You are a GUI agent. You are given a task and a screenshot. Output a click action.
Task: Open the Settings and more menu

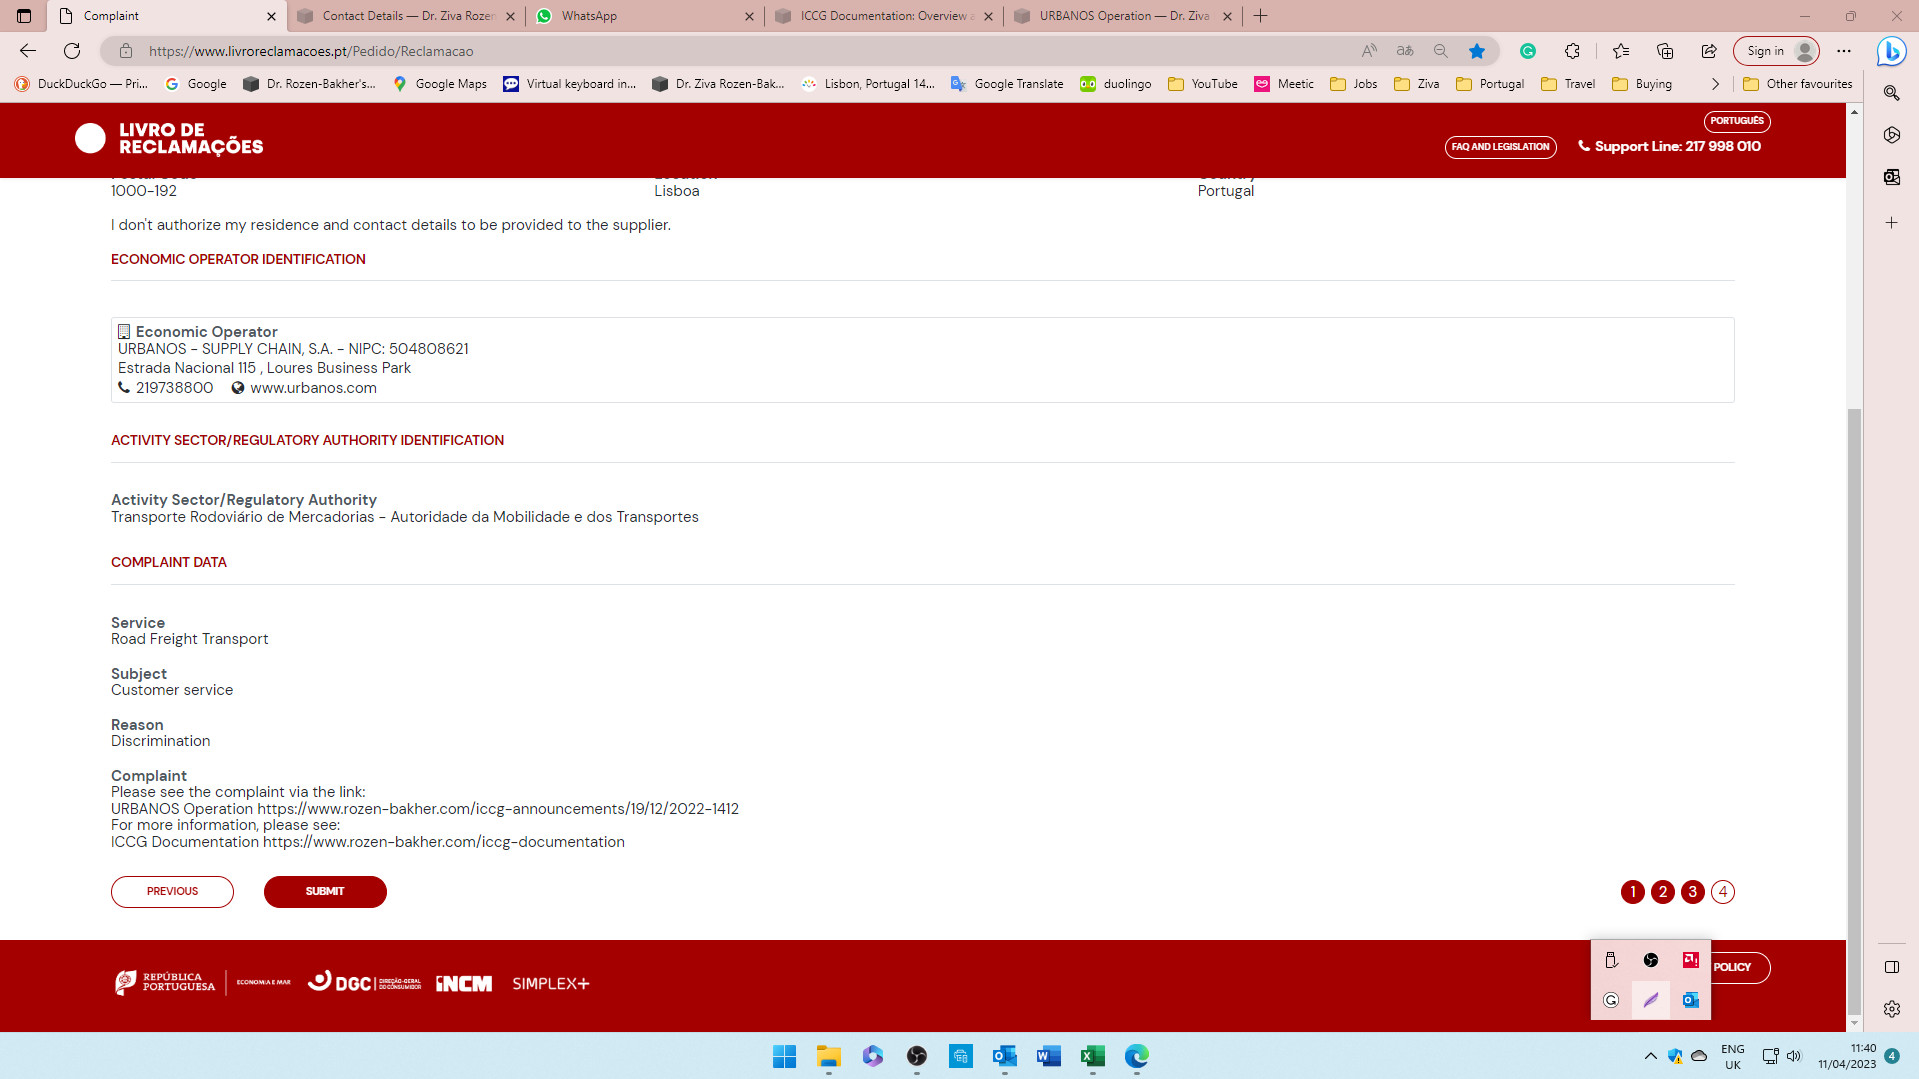1845,51
